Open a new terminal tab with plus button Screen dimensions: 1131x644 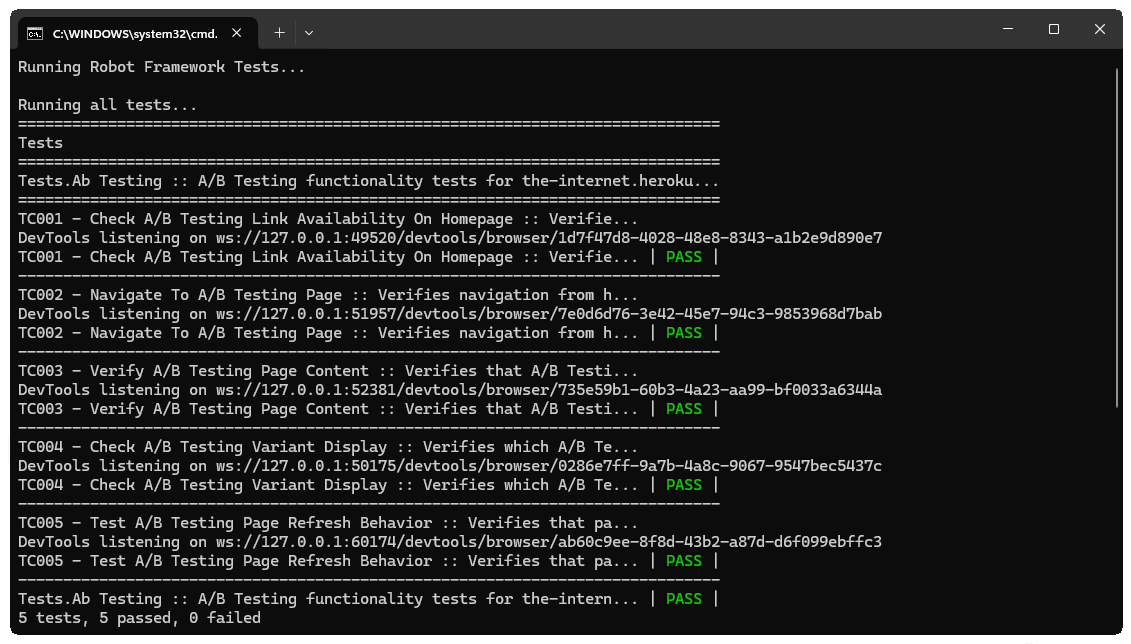(279, 33)
